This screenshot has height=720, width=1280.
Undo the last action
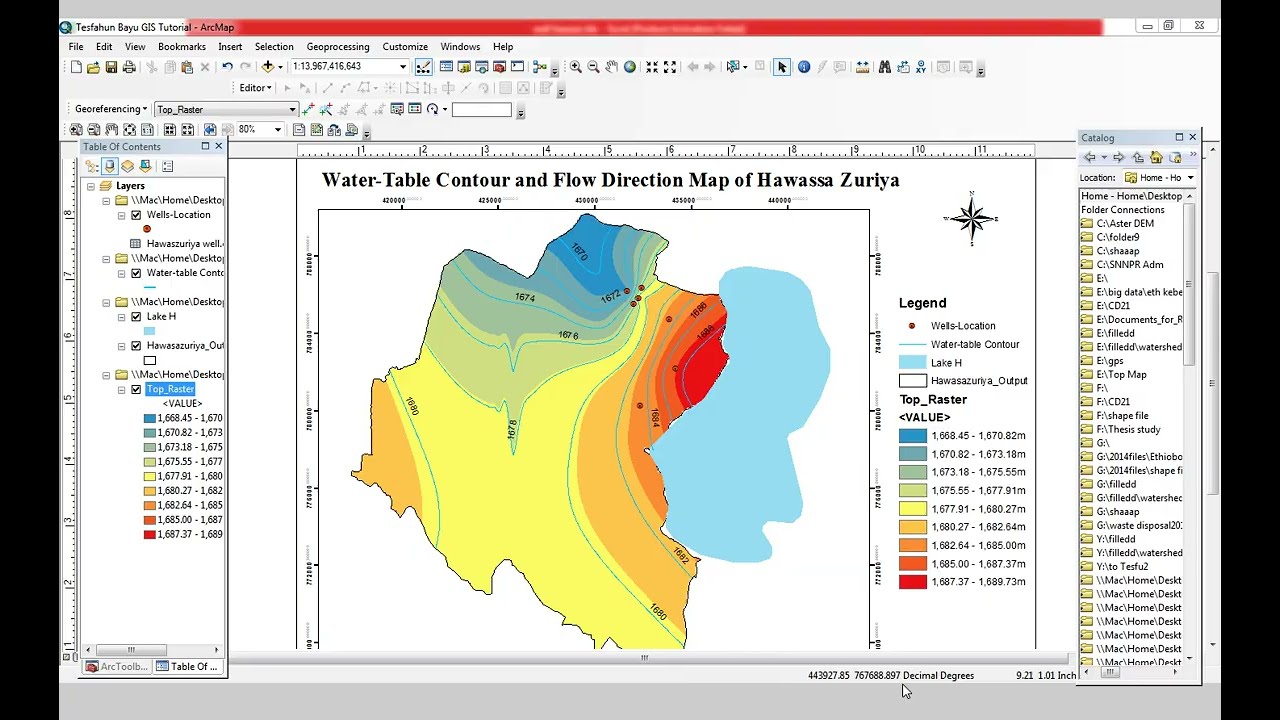227,67
